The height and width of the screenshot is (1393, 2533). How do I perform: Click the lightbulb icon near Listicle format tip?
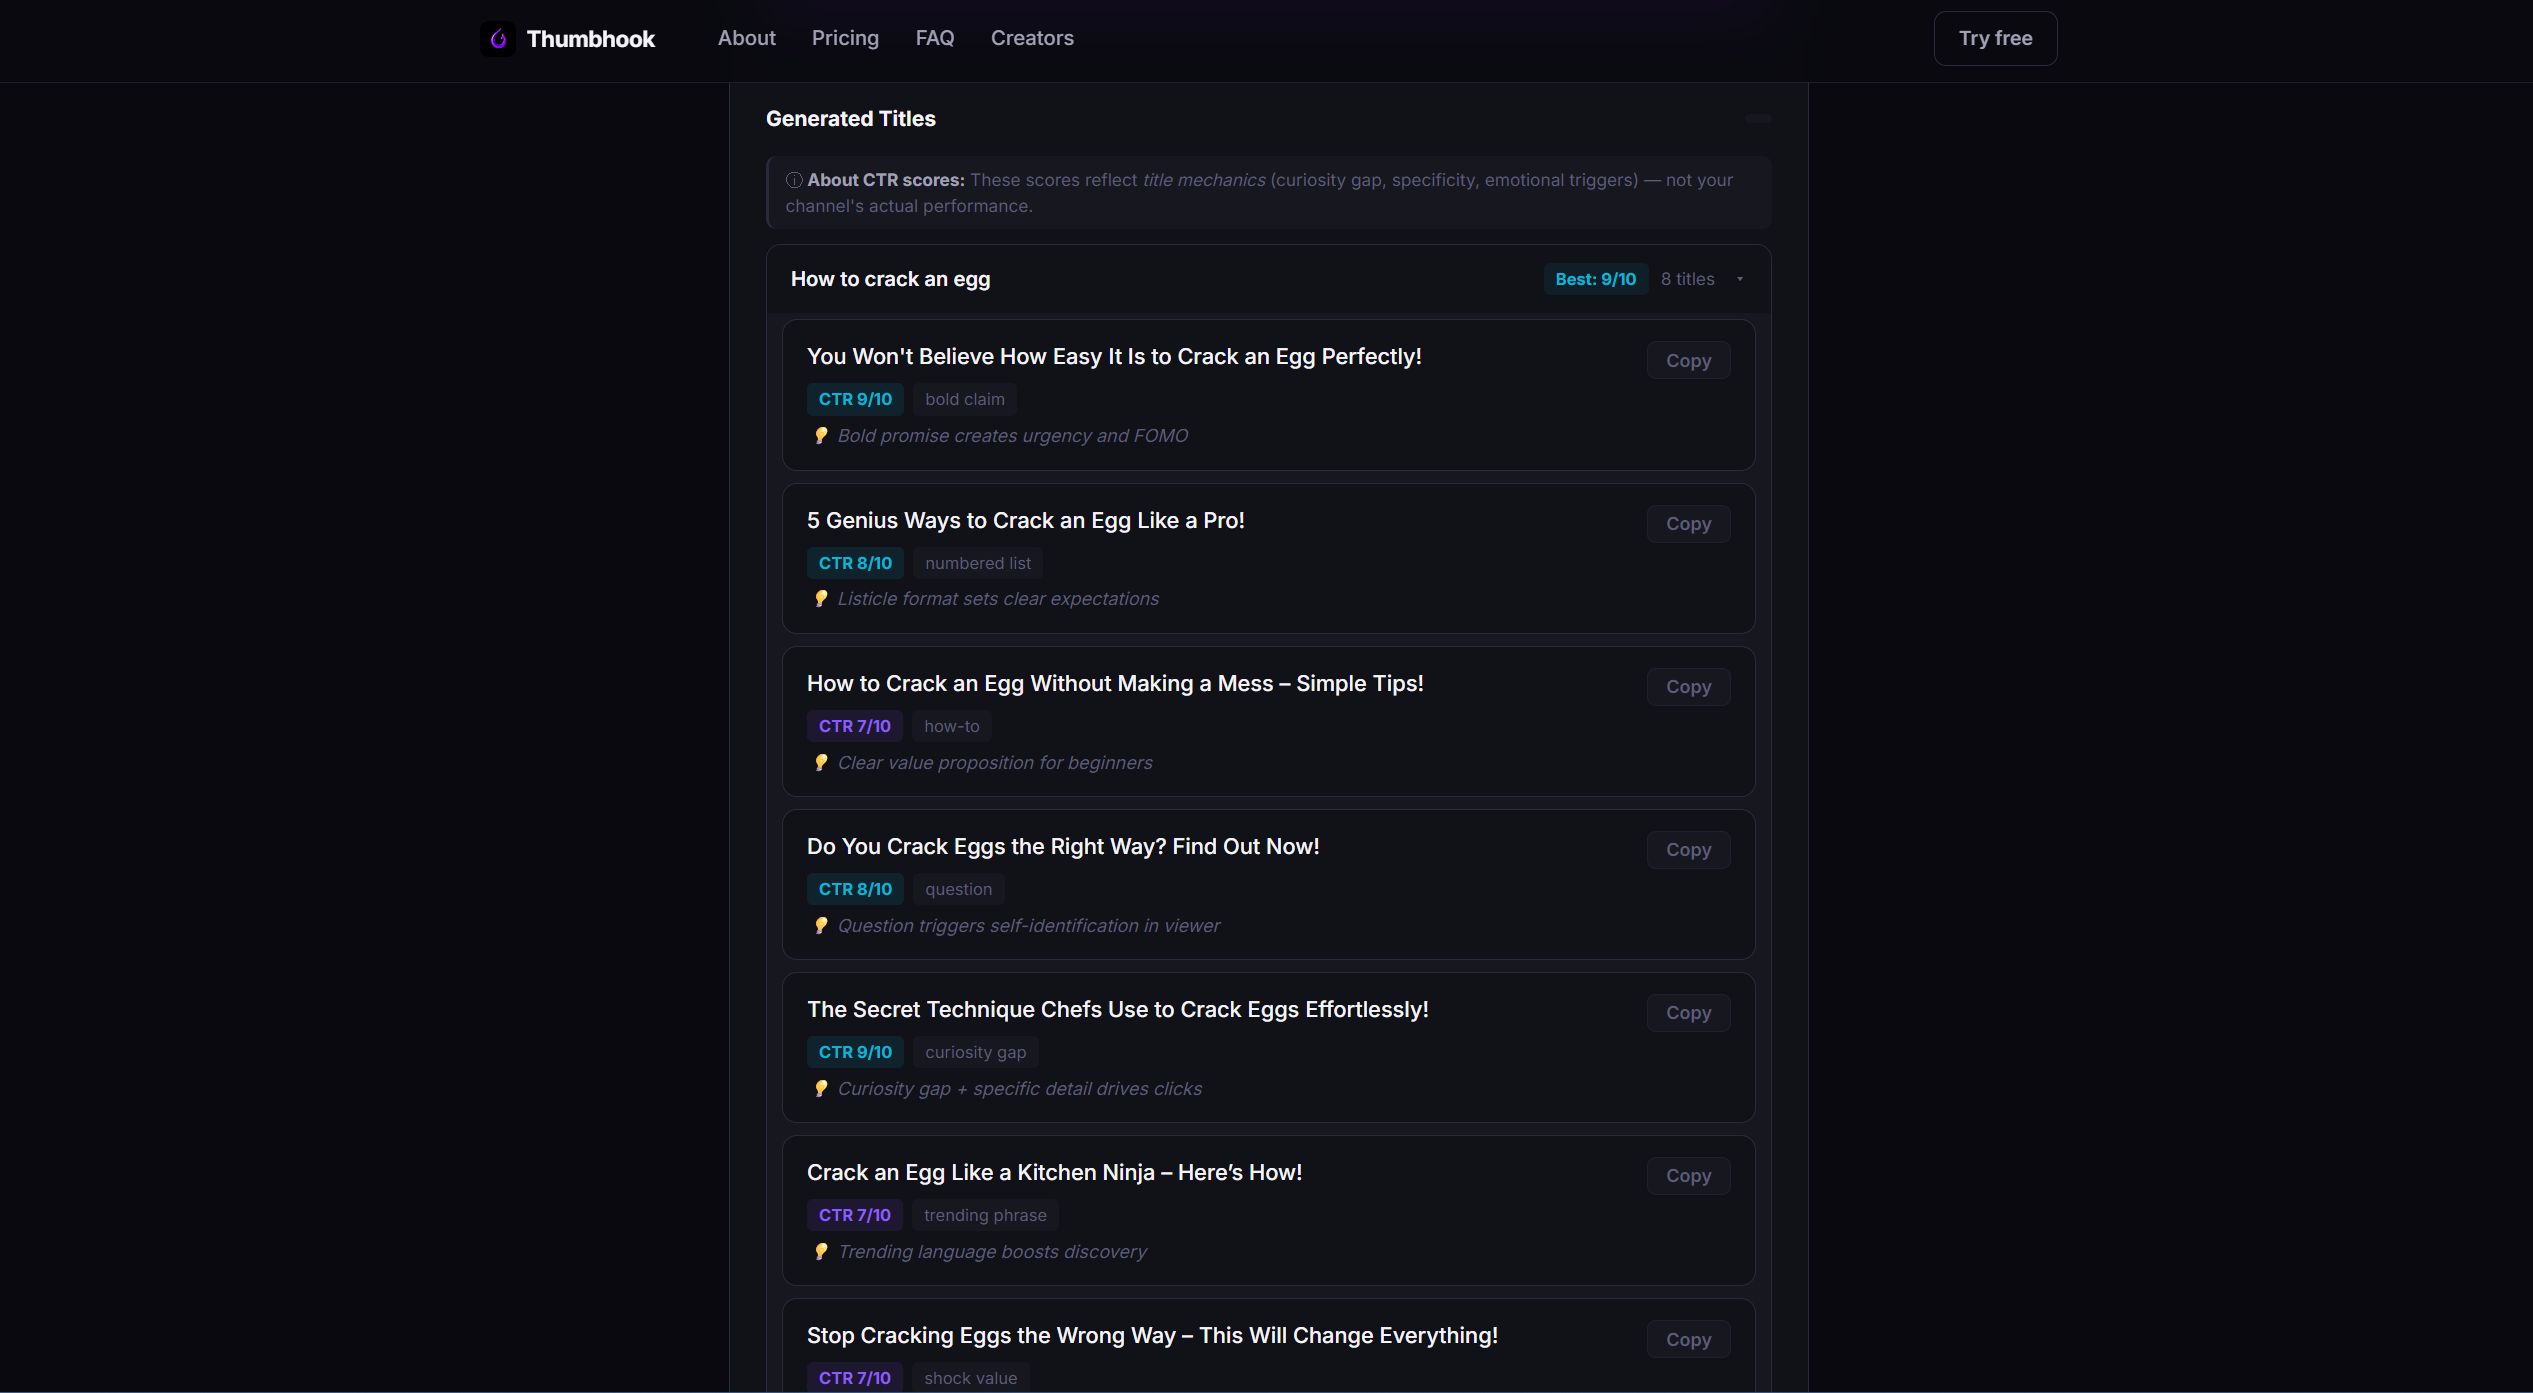pos(821,598)
